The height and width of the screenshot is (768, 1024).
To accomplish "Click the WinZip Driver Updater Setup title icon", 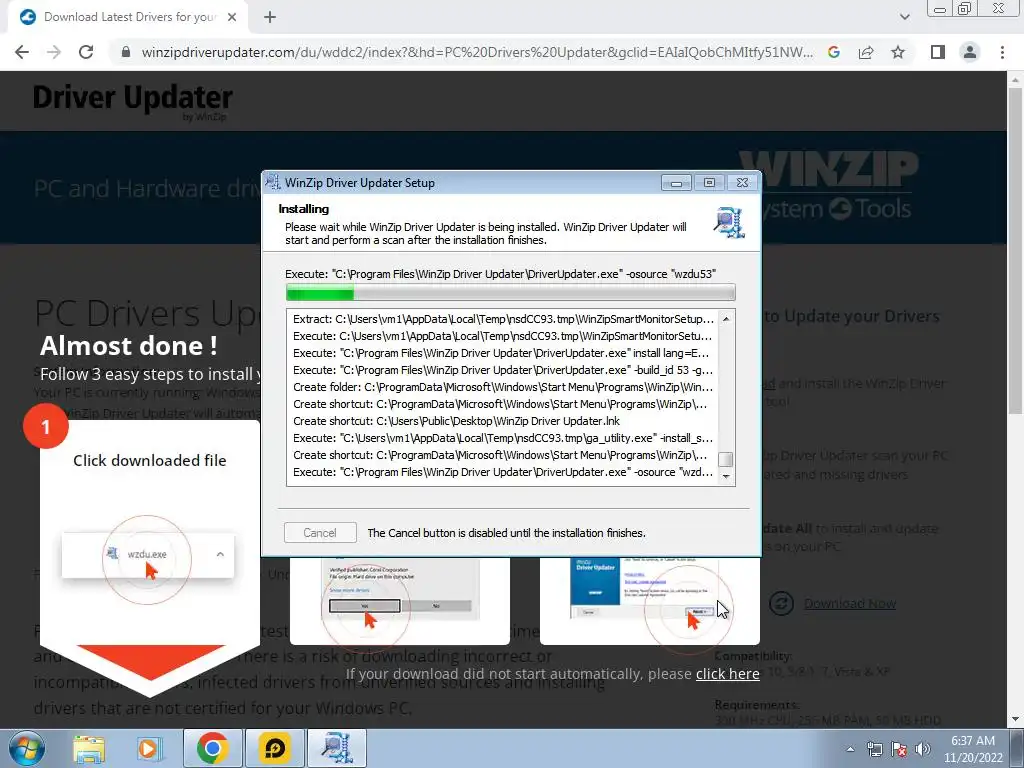I will coord(273,182).
